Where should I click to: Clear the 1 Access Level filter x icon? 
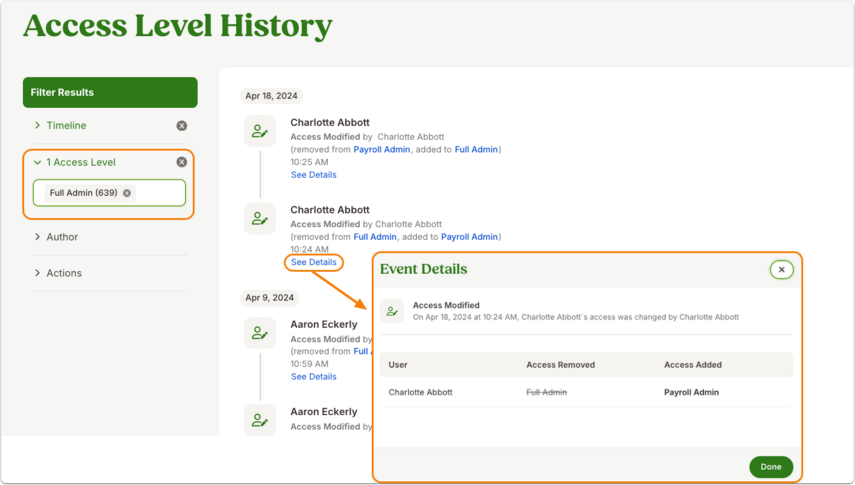[182, 162]
